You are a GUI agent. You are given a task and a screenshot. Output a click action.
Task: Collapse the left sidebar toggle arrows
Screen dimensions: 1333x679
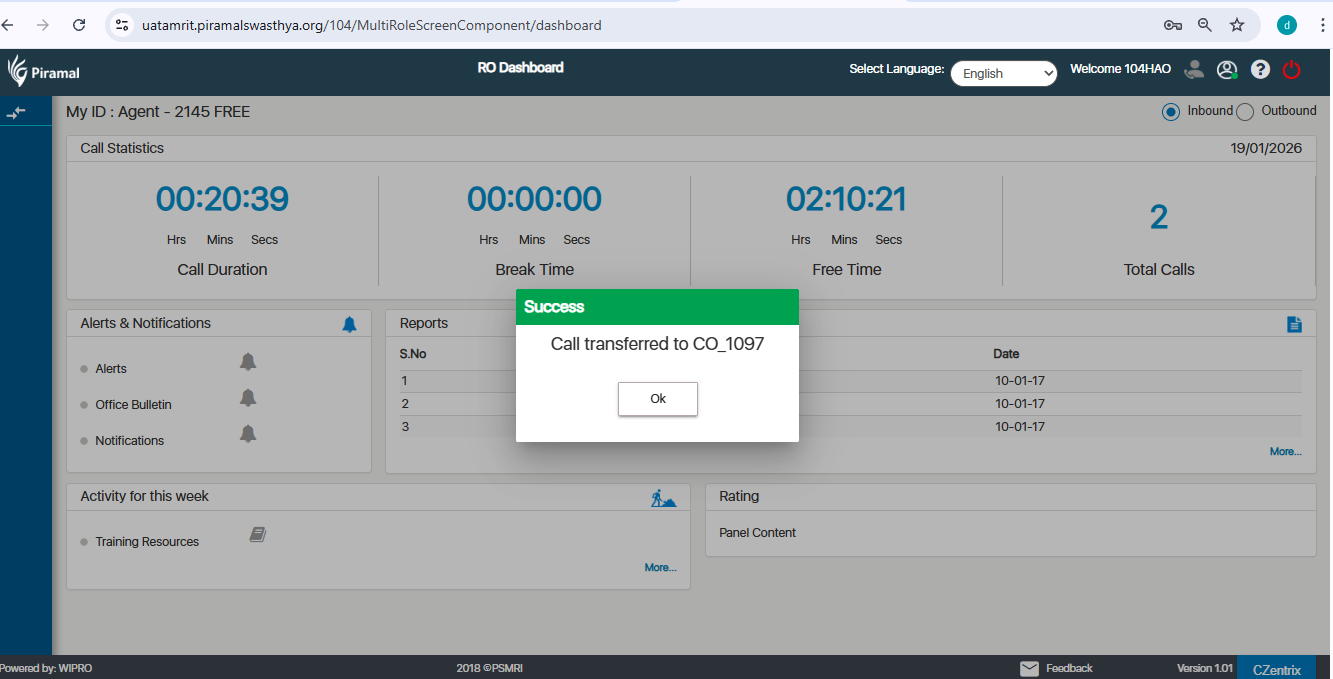coord(16,112)
